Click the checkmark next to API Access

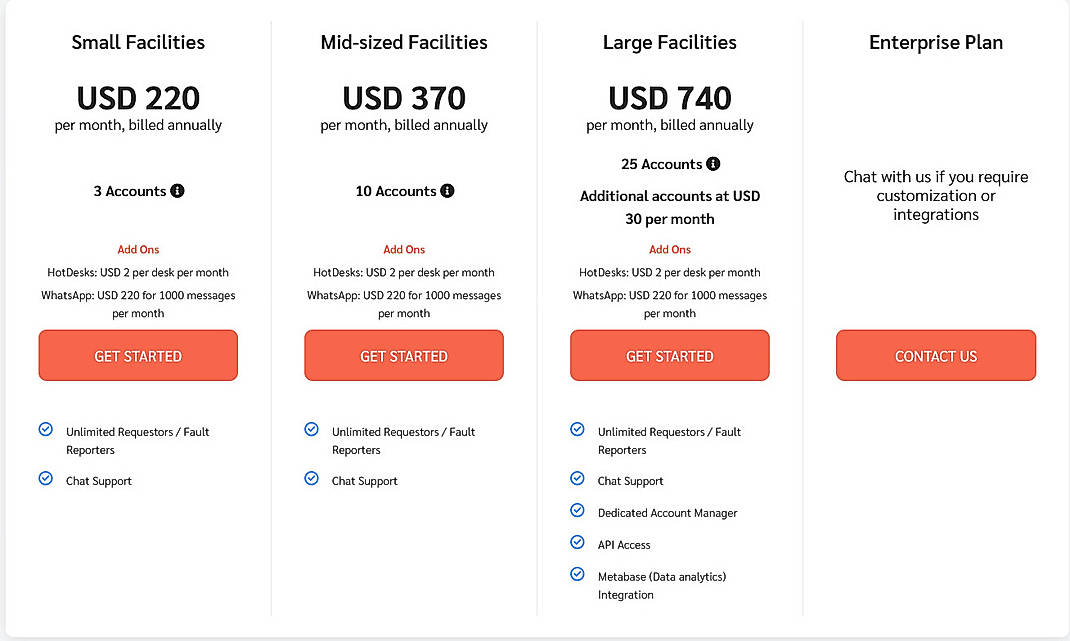(577, 543)
